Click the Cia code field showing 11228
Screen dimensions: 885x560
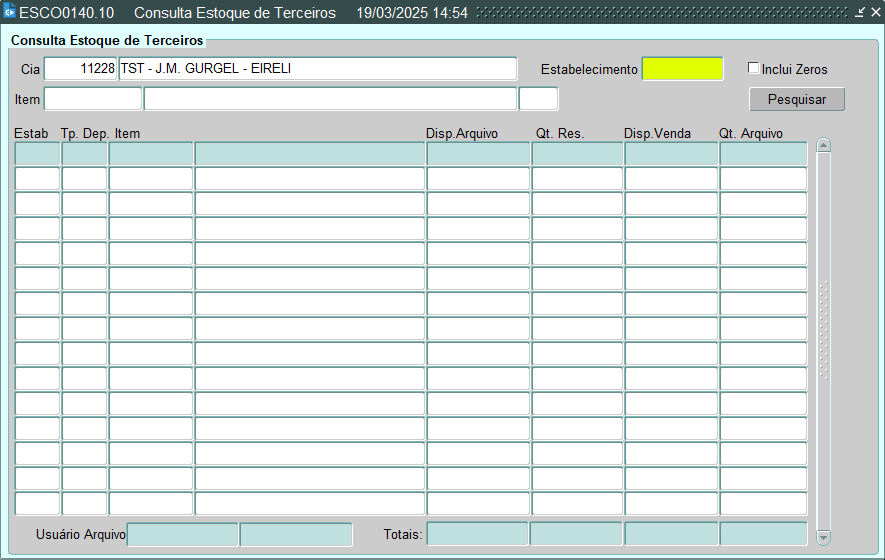(81, 69)
